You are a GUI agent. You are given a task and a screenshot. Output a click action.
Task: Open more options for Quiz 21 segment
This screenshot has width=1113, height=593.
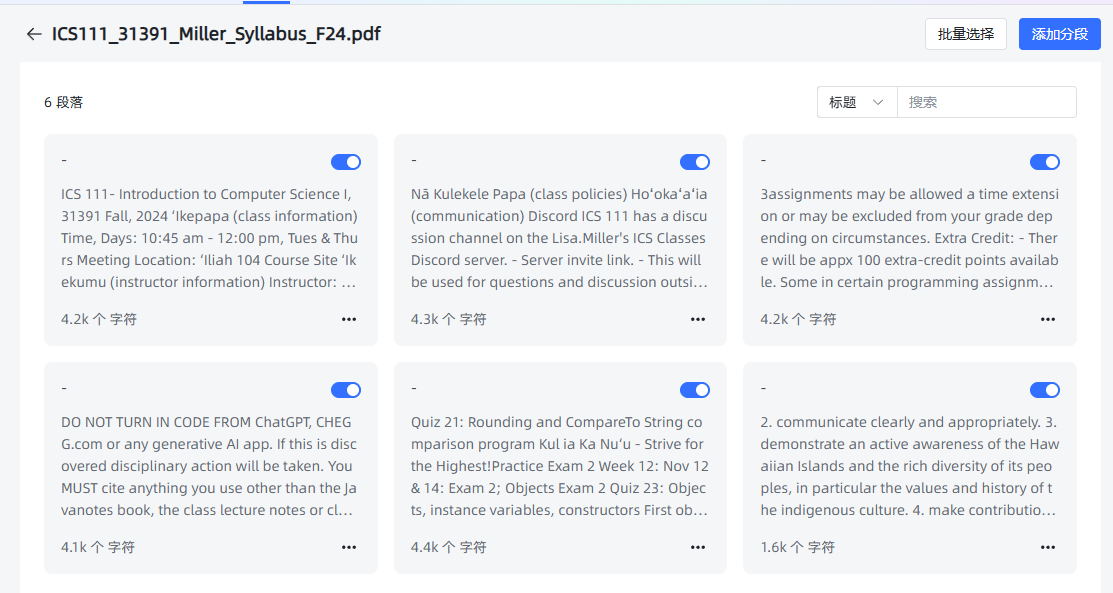click(x=698, y=547)
